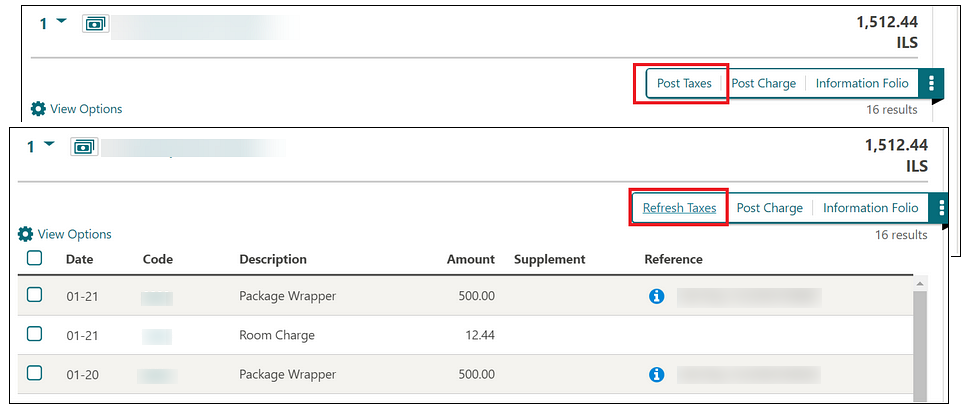The image size is (970, 411).
Task: Expand the top window 1 dropdown arrow
Action: click(x=61, y=22)
